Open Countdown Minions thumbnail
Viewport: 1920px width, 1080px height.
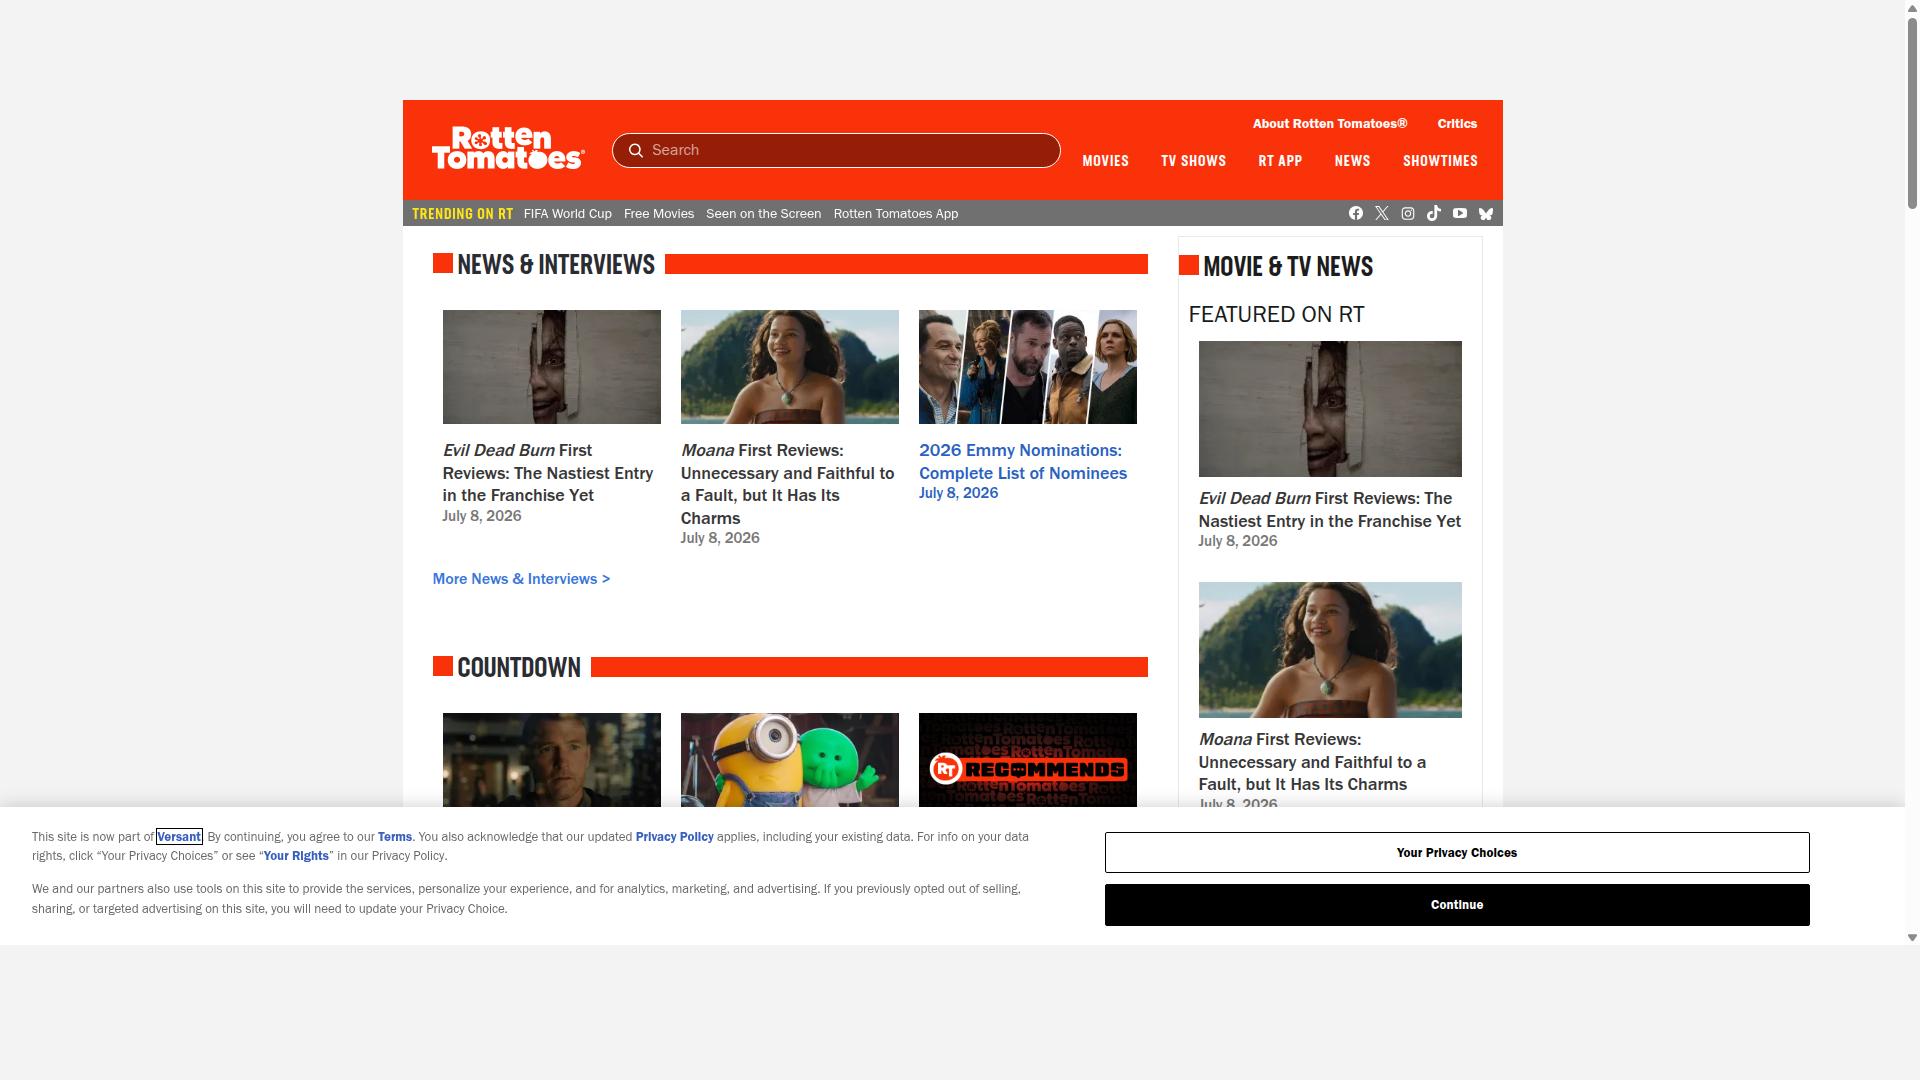pos(790,760)
